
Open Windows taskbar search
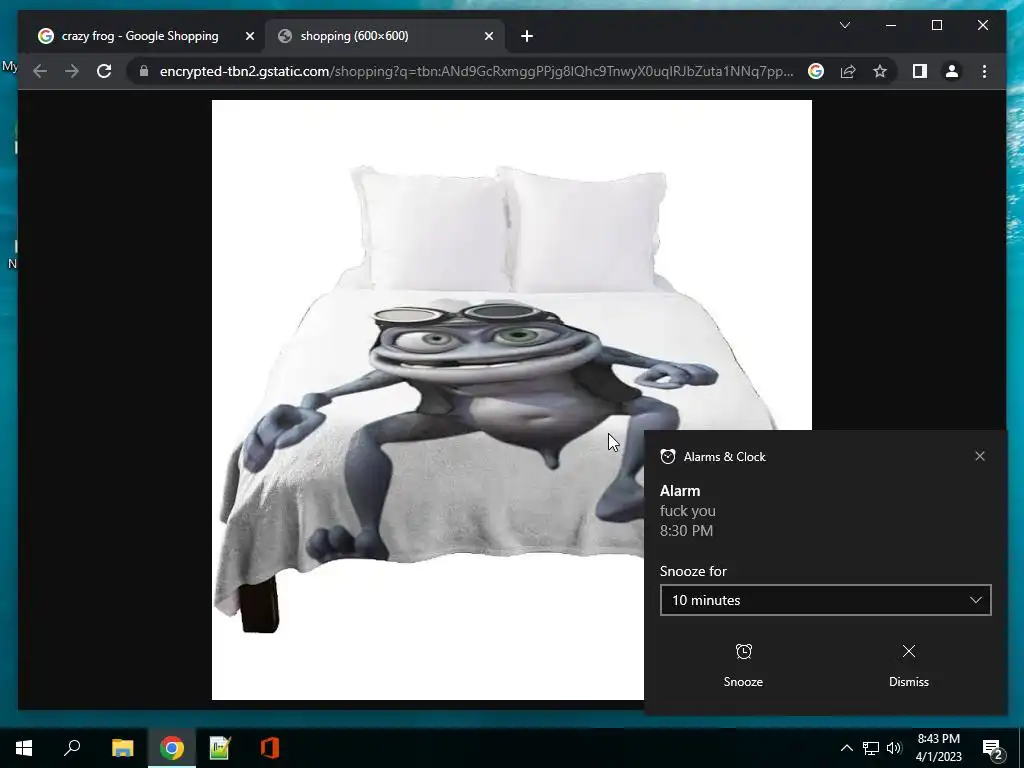[x=72, y=748]
